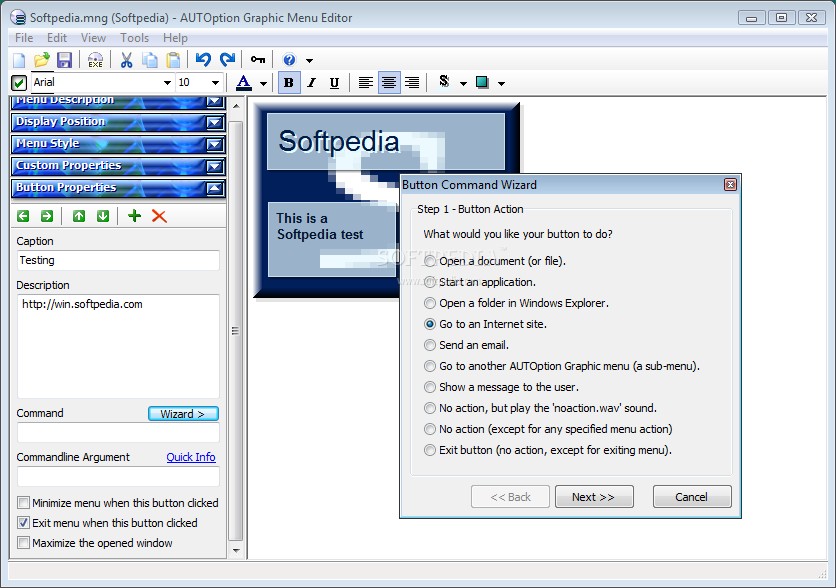The image size is (836, 588).
Task: Expand the Custom Properties panel
Action: (215, 166)
